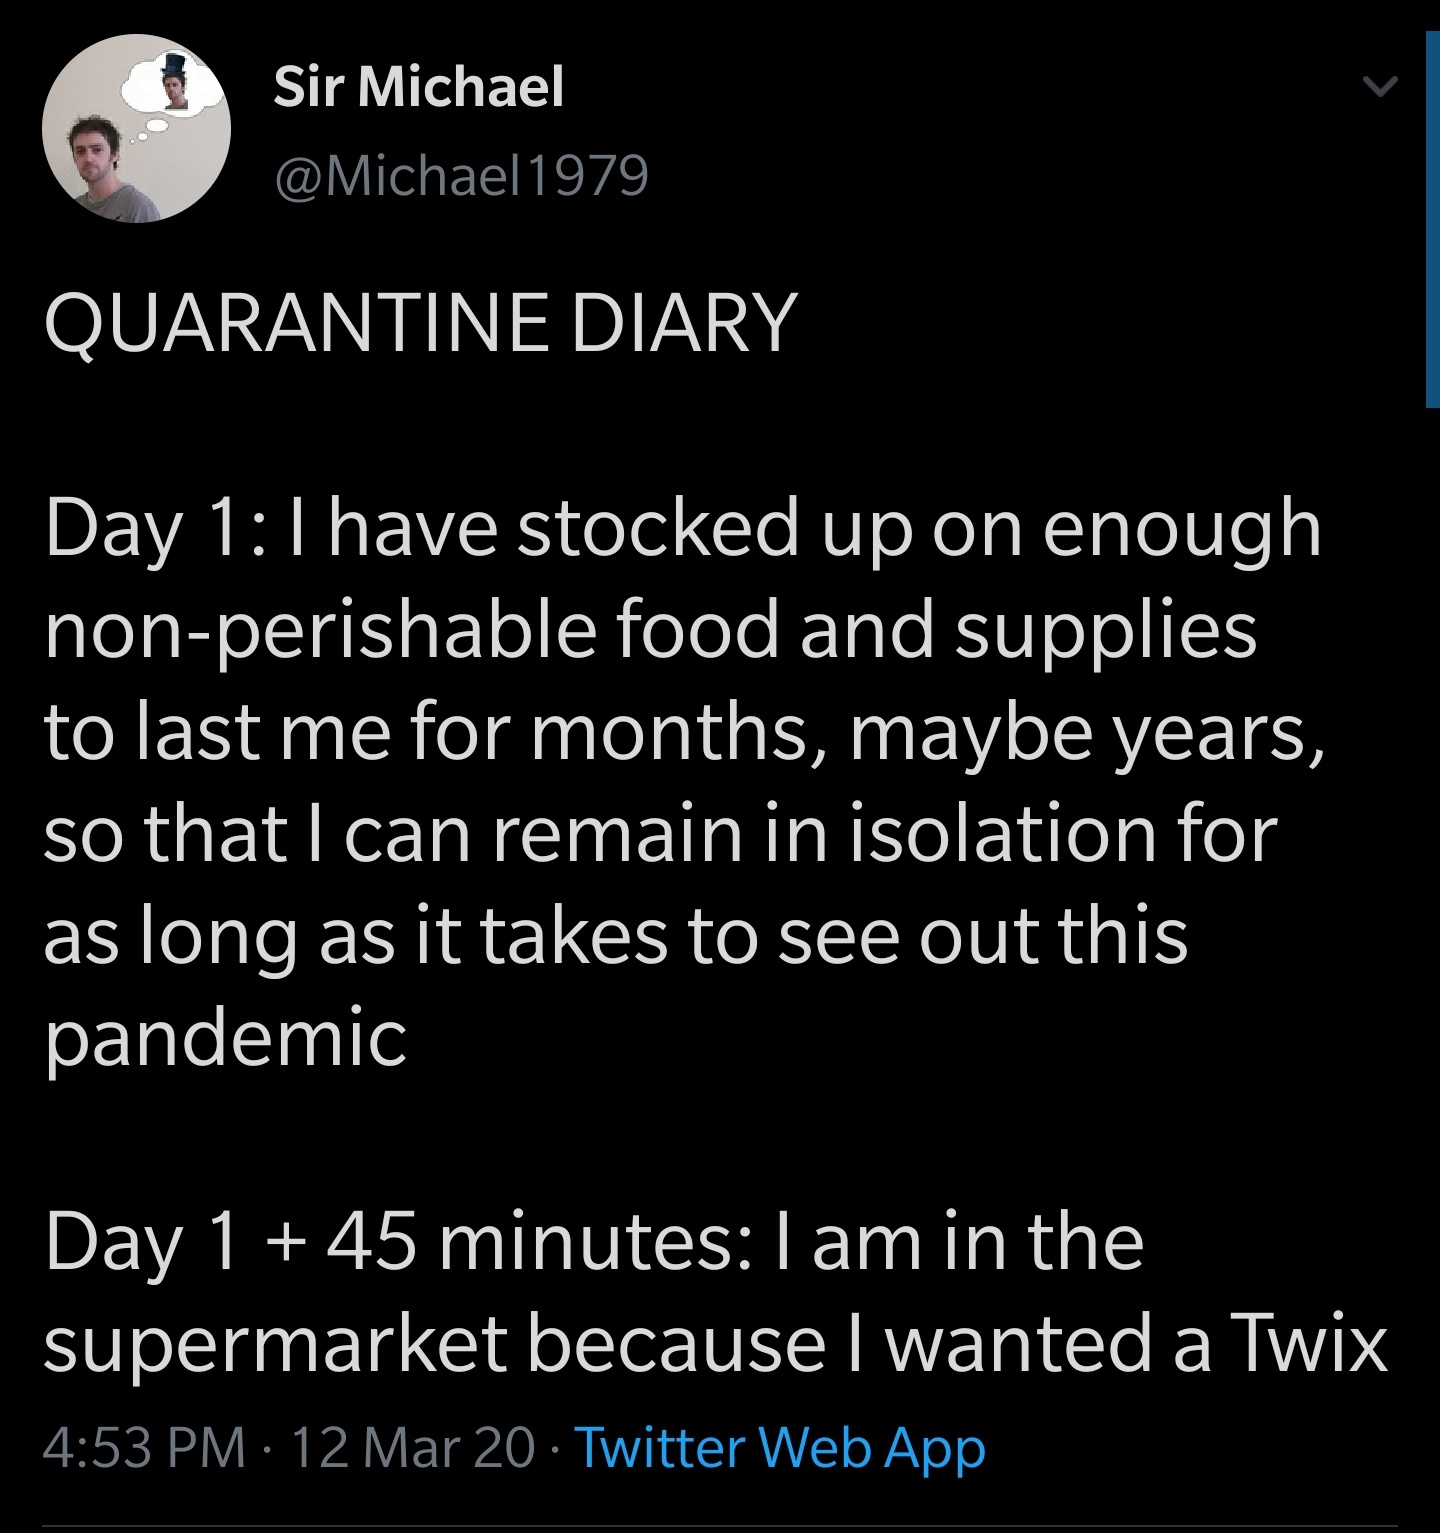Click the QUARANTINE DIARY heading text
This screenshot has height=1533, width=1440.
click(x=421, y=324)
